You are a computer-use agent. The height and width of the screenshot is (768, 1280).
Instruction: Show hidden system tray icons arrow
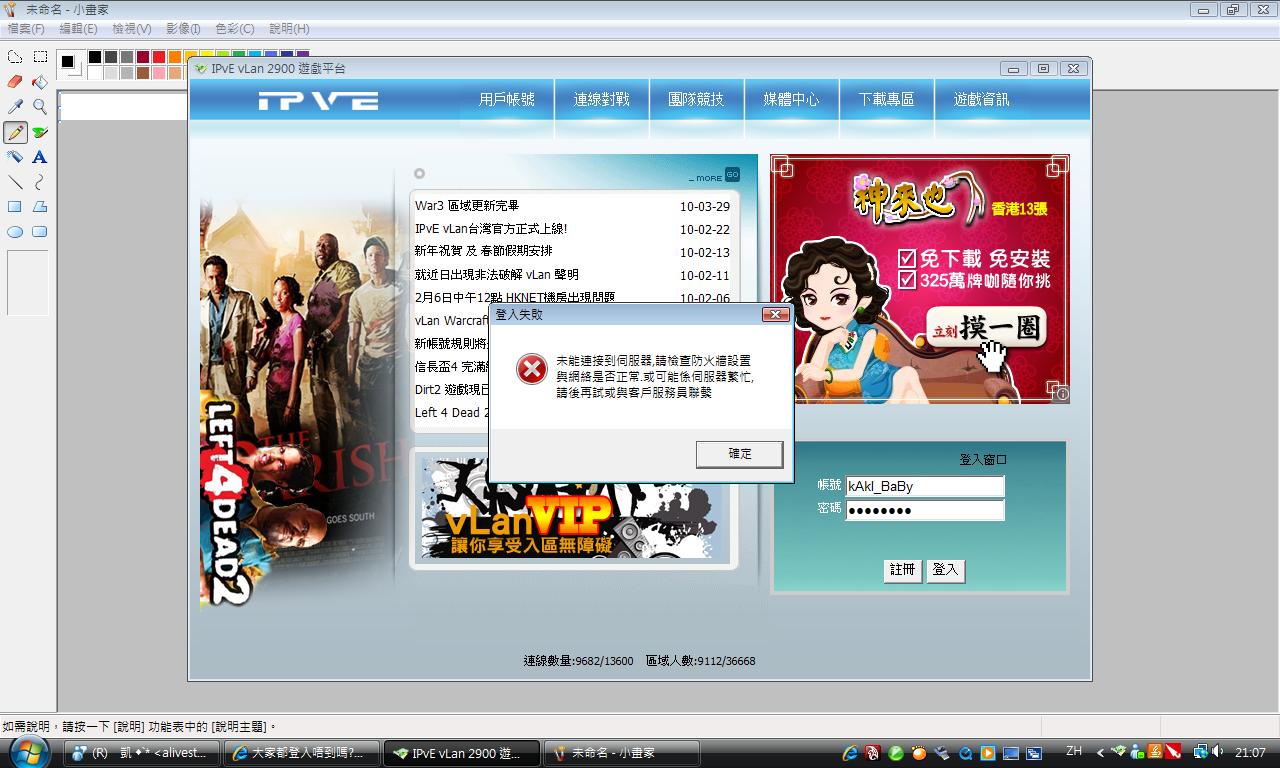pyautogui.click(x=1100, y=753)
